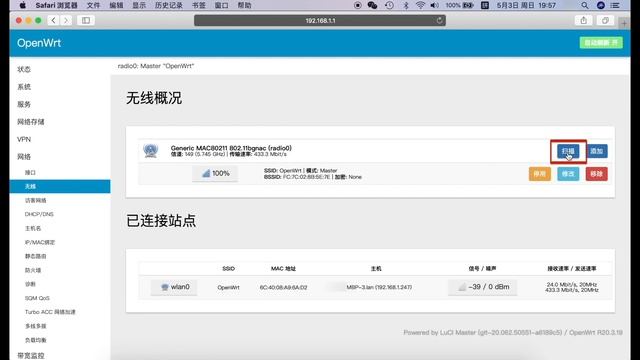This screenshot has height=360, width=640.
Task: Open a new tab with plus button
Action: coord(624,23)
